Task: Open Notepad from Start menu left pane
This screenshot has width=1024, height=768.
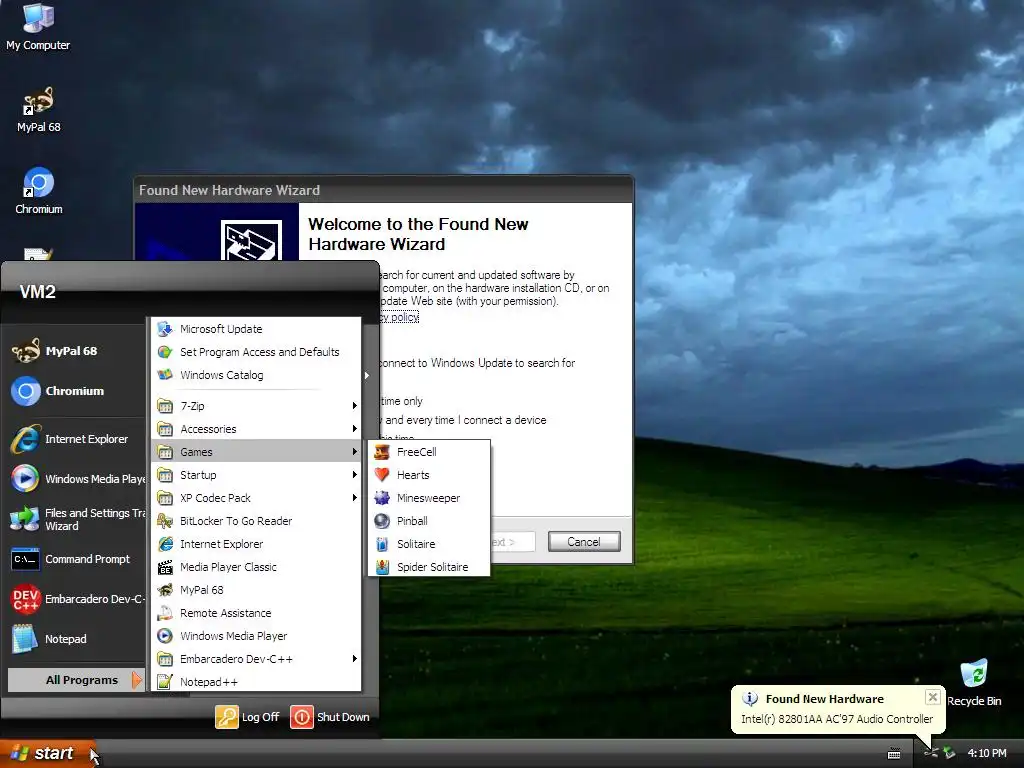Action: click(x=75, y=639)
